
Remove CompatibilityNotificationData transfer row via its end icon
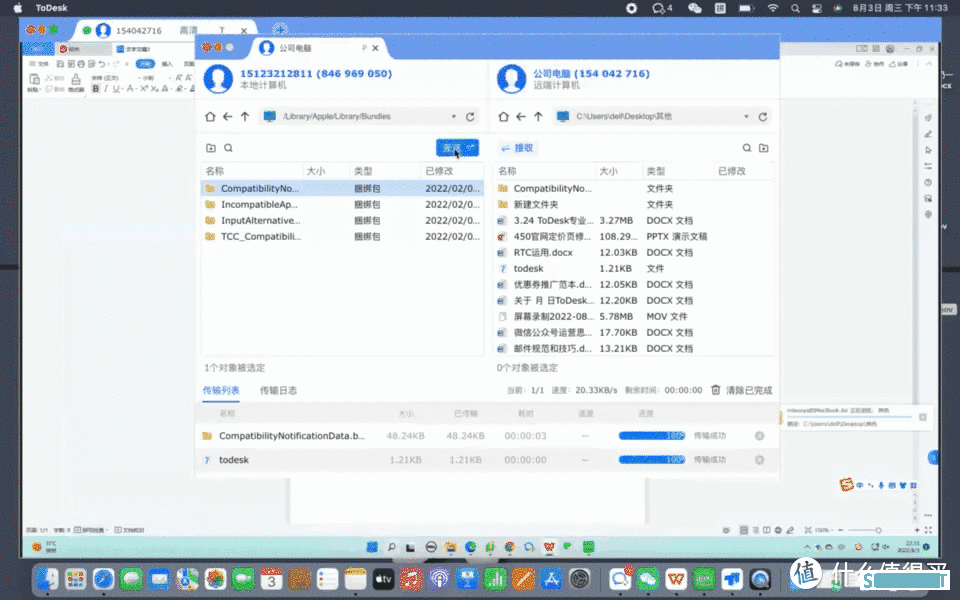(759, 436)
